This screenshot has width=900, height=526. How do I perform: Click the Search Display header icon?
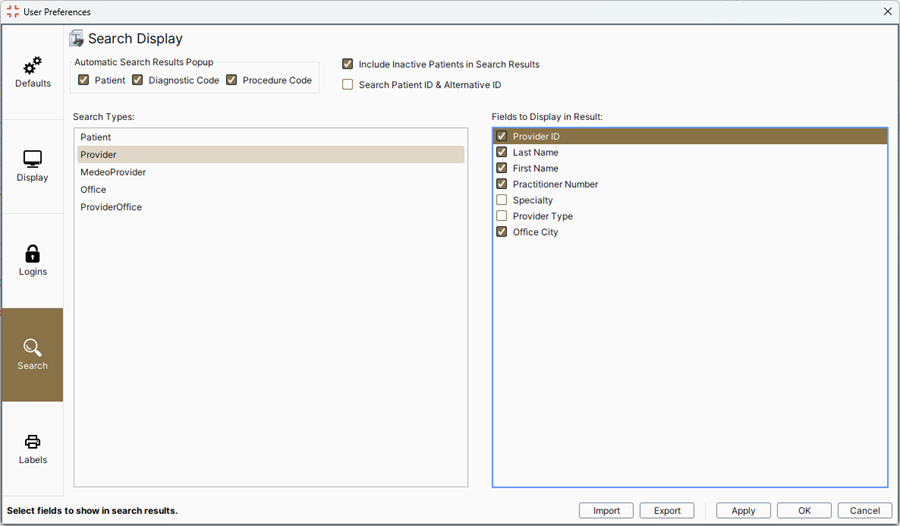click(x=76, y=39)
